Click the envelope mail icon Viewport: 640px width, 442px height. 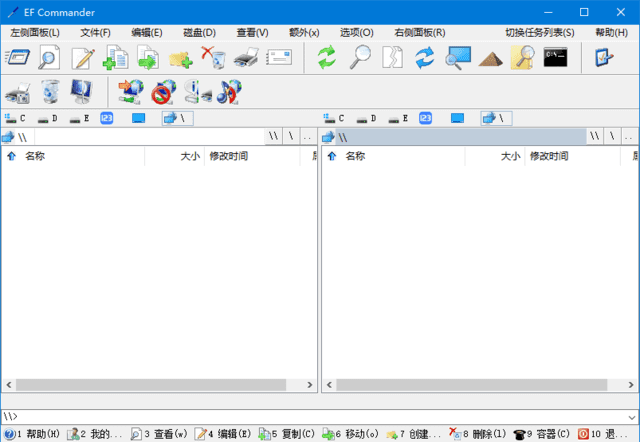279,58
